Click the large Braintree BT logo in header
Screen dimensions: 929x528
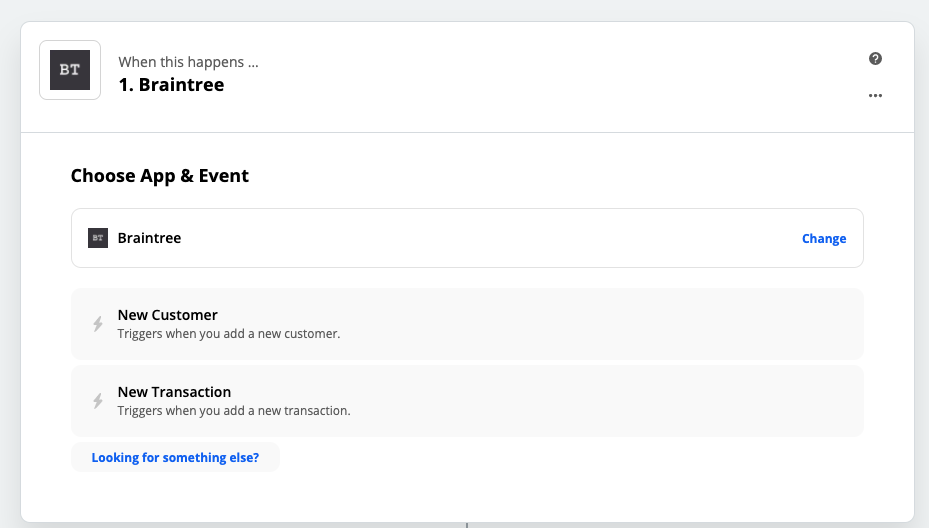(70, 70)
